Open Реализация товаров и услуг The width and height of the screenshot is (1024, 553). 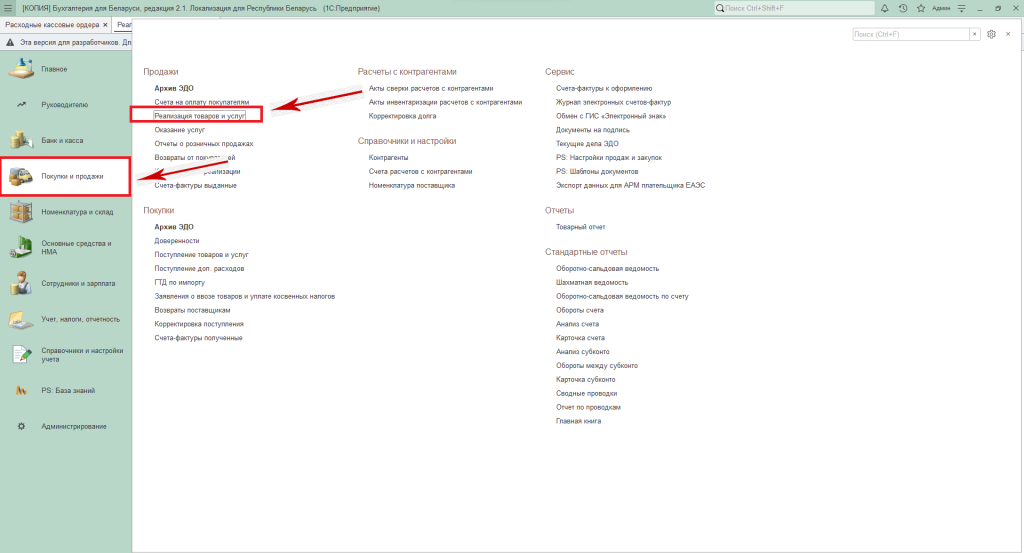click(200, 116)
